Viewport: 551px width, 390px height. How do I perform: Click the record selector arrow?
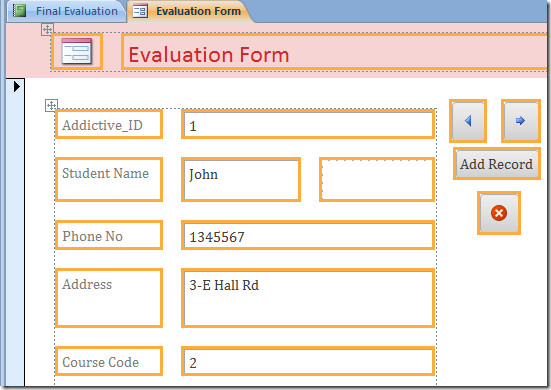[17, 86]
